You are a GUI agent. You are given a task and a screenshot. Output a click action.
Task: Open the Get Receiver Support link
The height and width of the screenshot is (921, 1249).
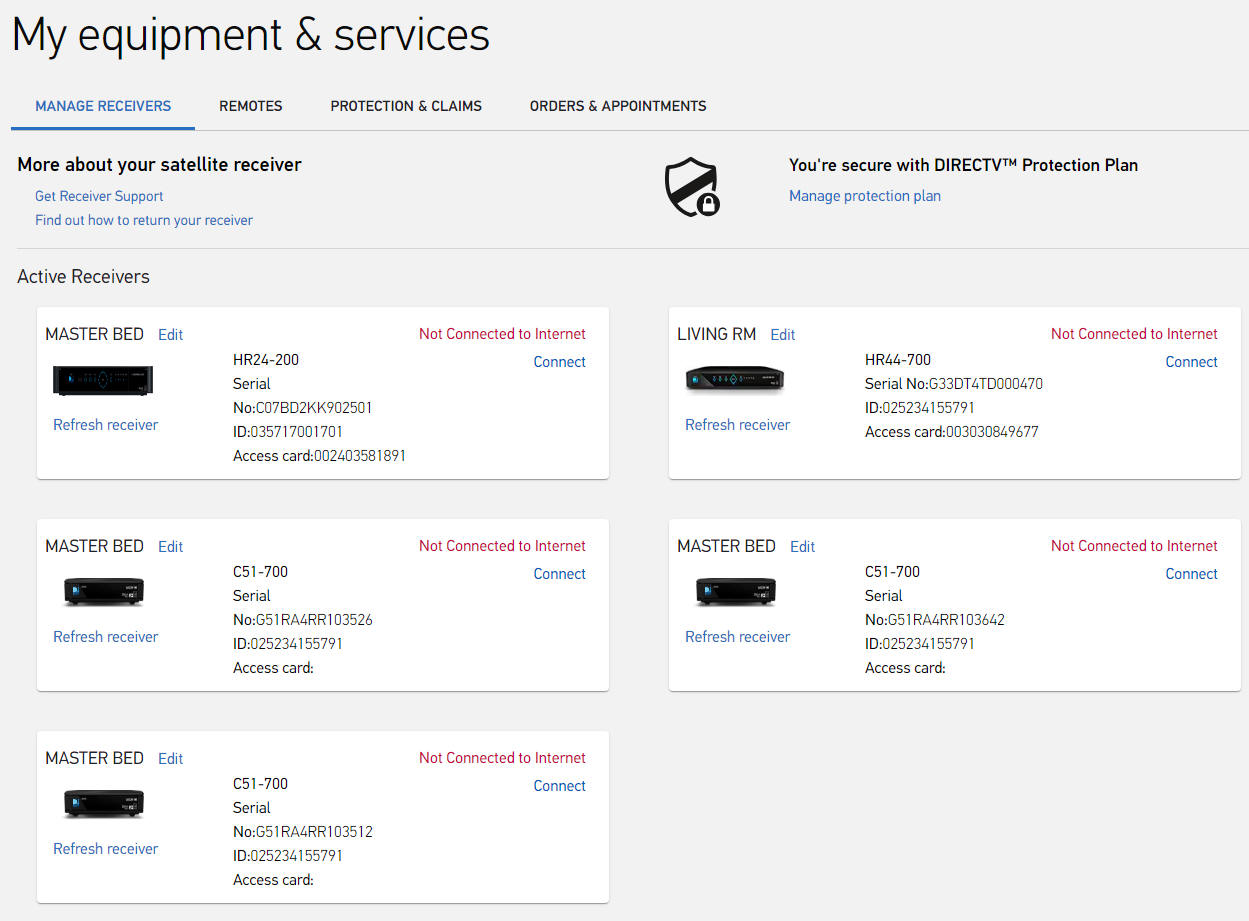(x=99, y=196)
